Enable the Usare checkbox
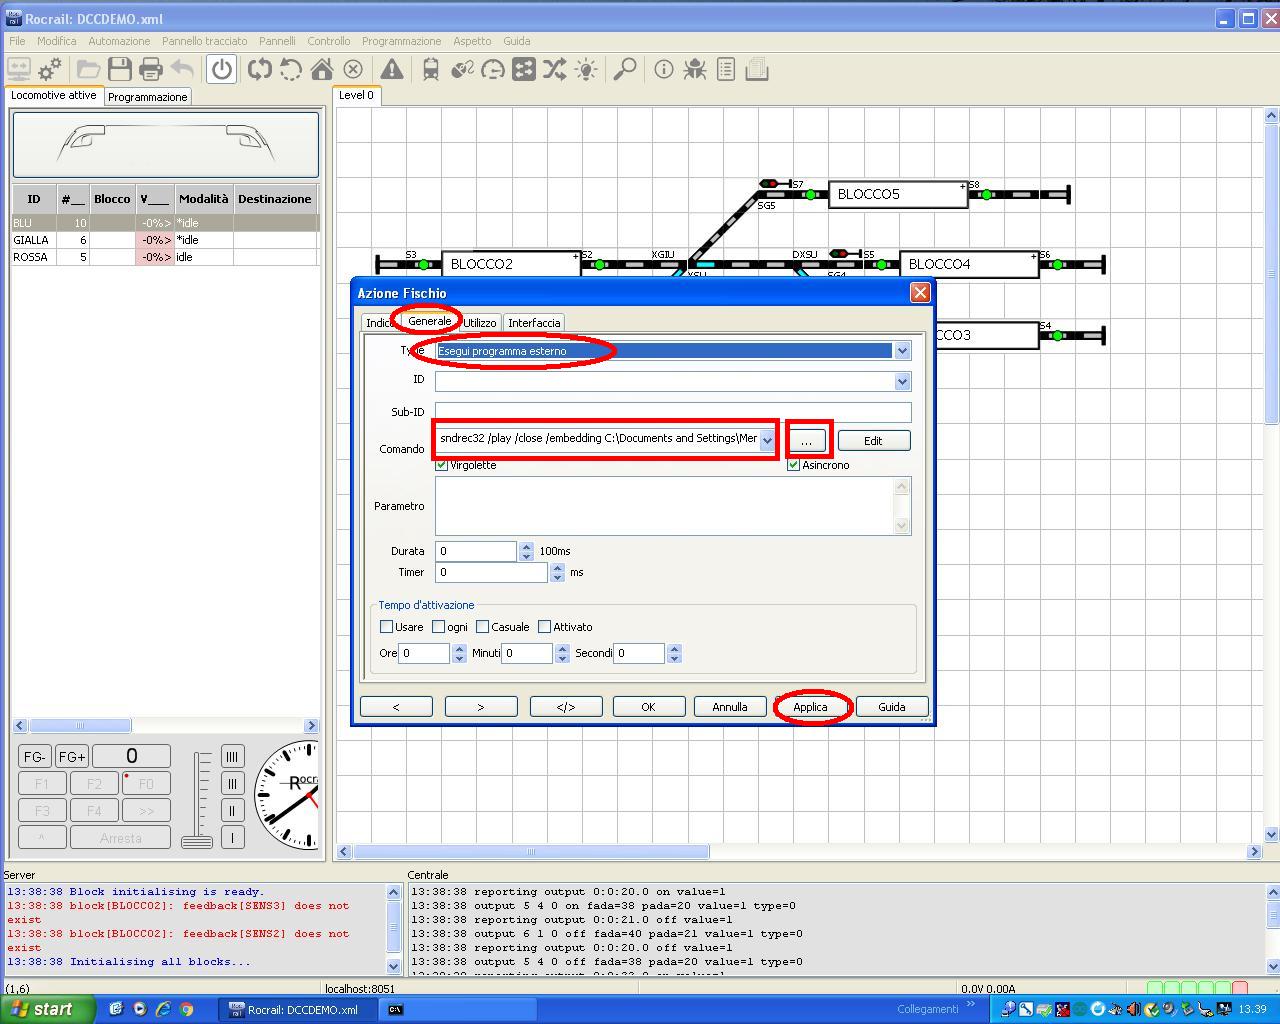1280x1024 pixels. click(386, 627)
